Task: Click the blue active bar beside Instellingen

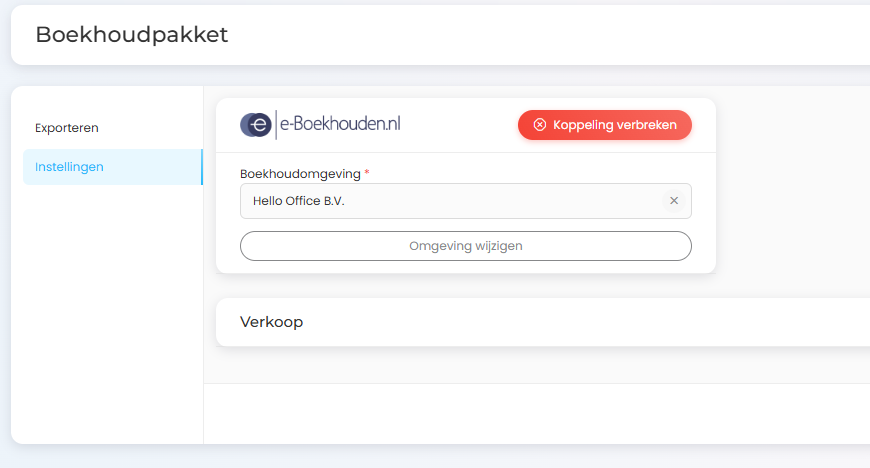Action: (x=201, y=167)
